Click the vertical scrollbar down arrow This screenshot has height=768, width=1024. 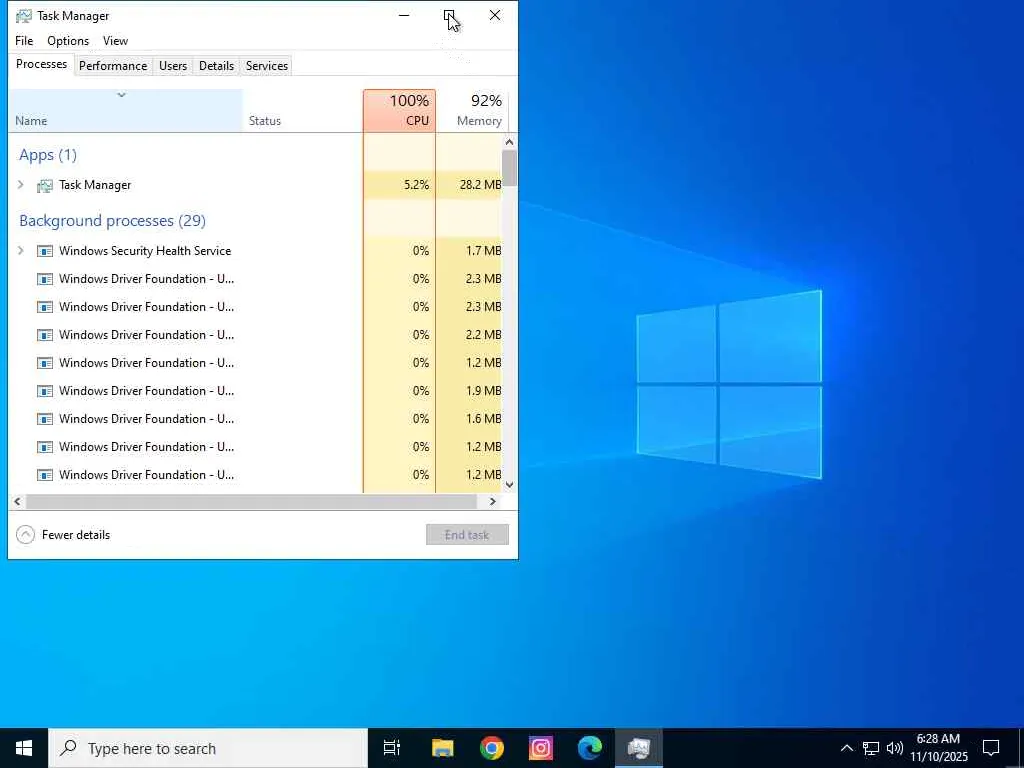(509, 485)
